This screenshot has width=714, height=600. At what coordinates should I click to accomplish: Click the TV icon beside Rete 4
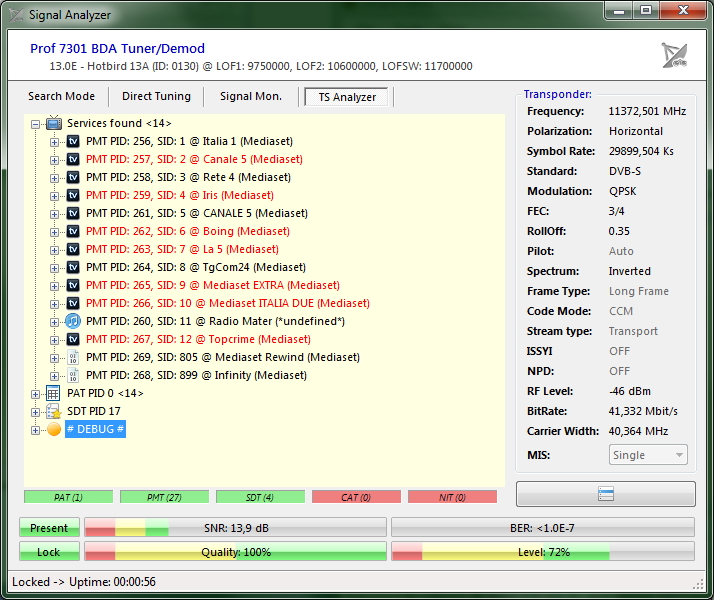tap(73, 177)
